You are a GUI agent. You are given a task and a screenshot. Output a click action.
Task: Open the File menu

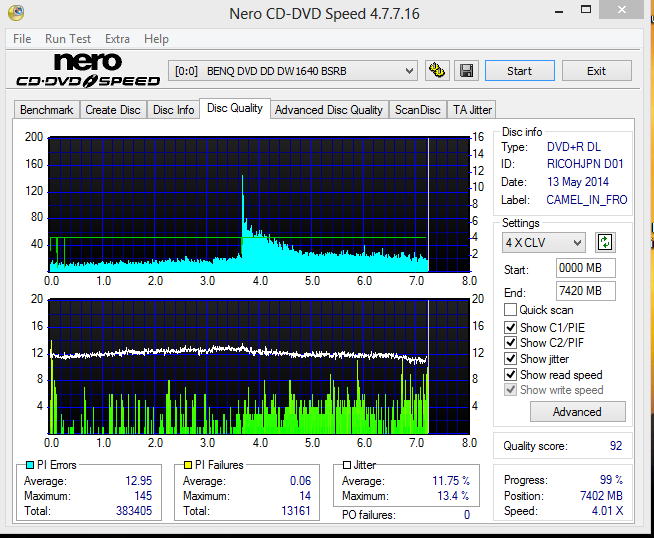click(x=22, y=39)
